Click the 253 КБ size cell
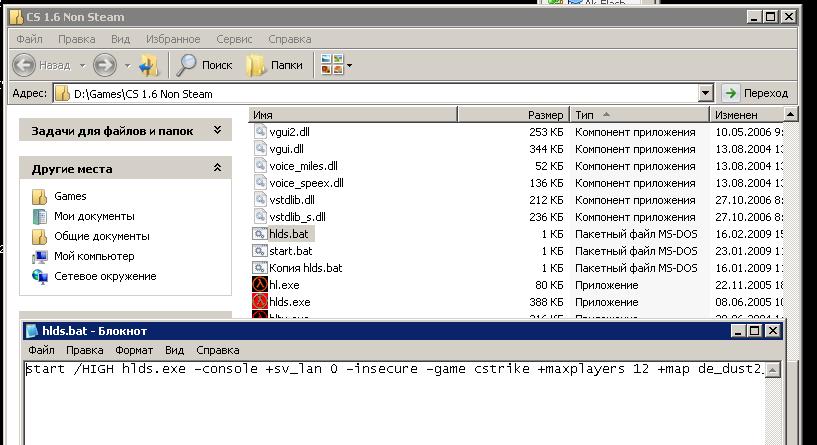The image size is (817, 445). point(546,132)
